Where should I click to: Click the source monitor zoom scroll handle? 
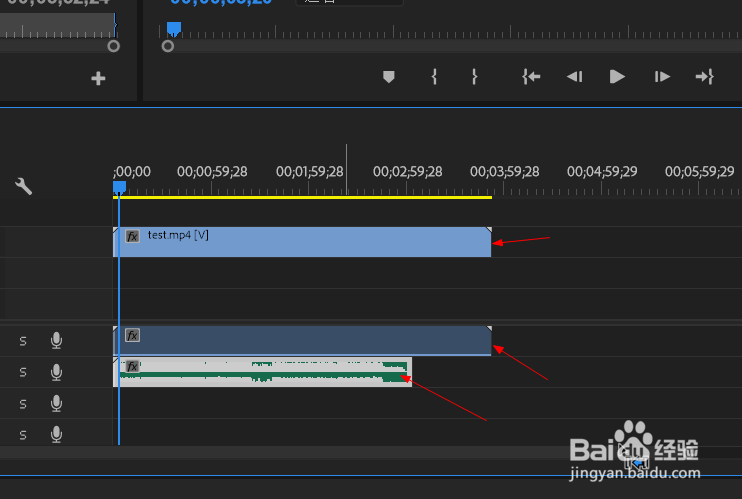[x=114, y=46]
